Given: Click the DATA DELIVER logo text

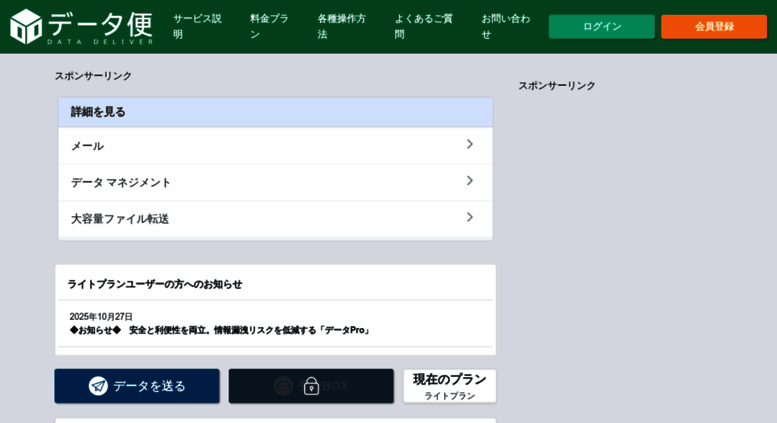Looking at the screenshot, I should click(x=101, y=42).
